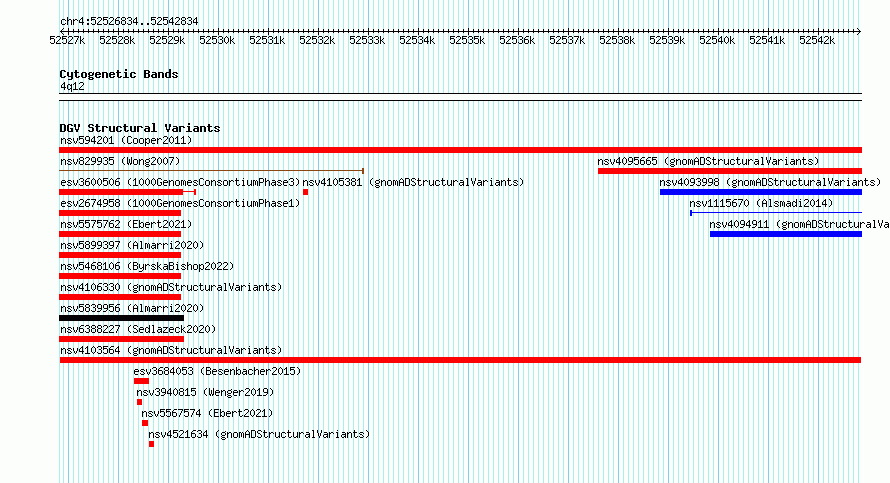Viewport: 890px width, 483px height.
Task: Click the chr4:52526834..52542834 coordinate label
Action: (x=129, y=22)
